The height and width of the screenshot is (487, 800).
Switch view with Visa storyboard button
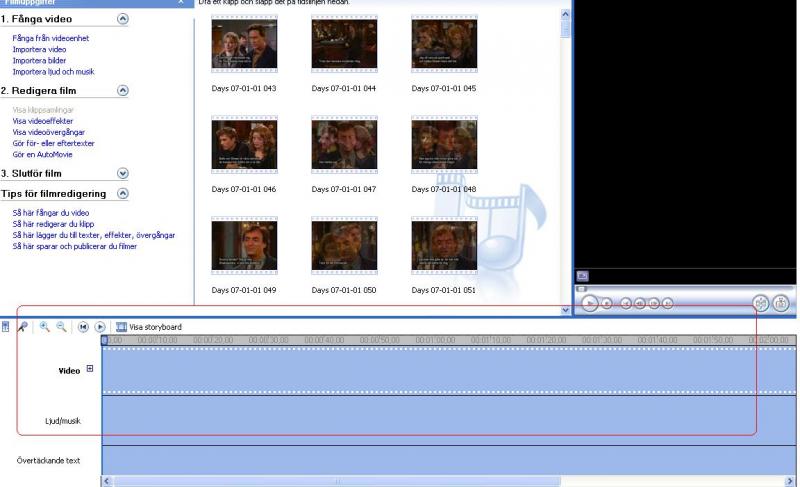pyautogui.click(x=149, y=327)
